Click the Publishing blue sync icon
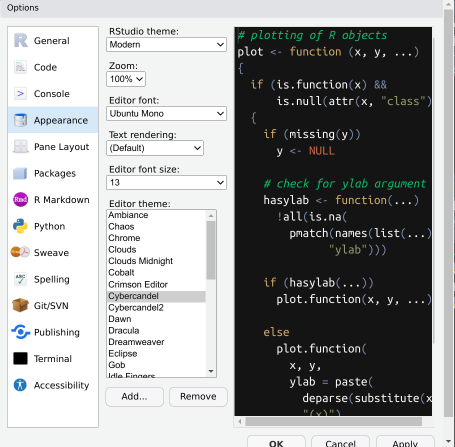The height and width of the screenshot is (447, 455). 20,332
